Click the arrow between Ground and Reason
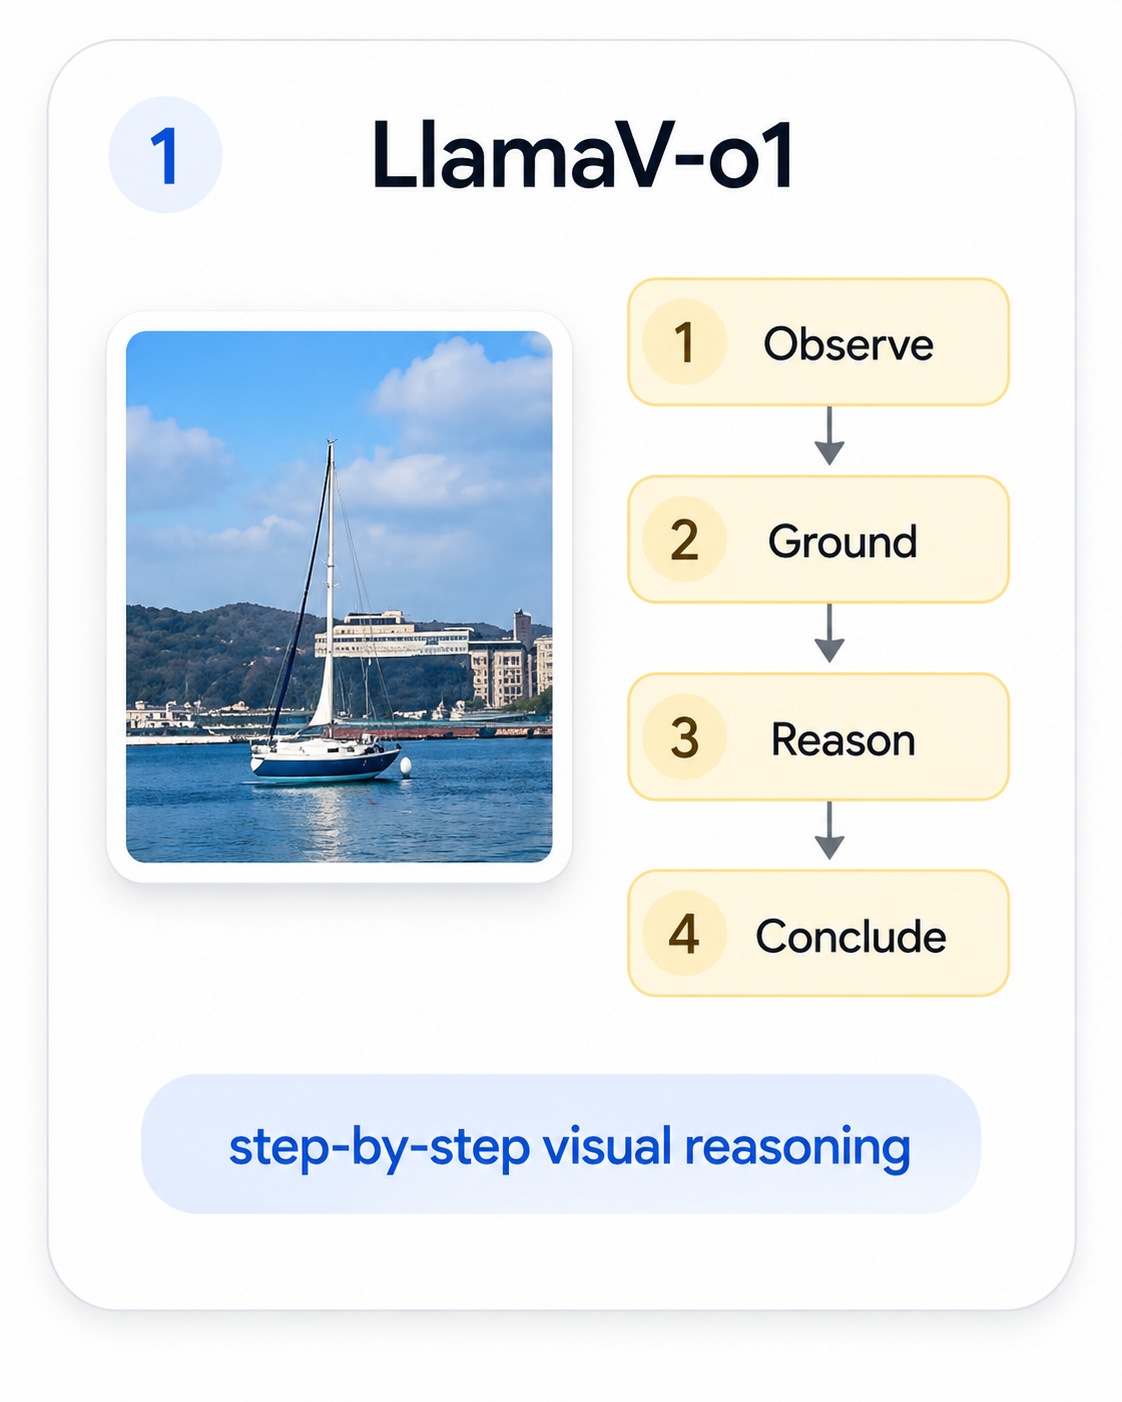 pos(829,634)
